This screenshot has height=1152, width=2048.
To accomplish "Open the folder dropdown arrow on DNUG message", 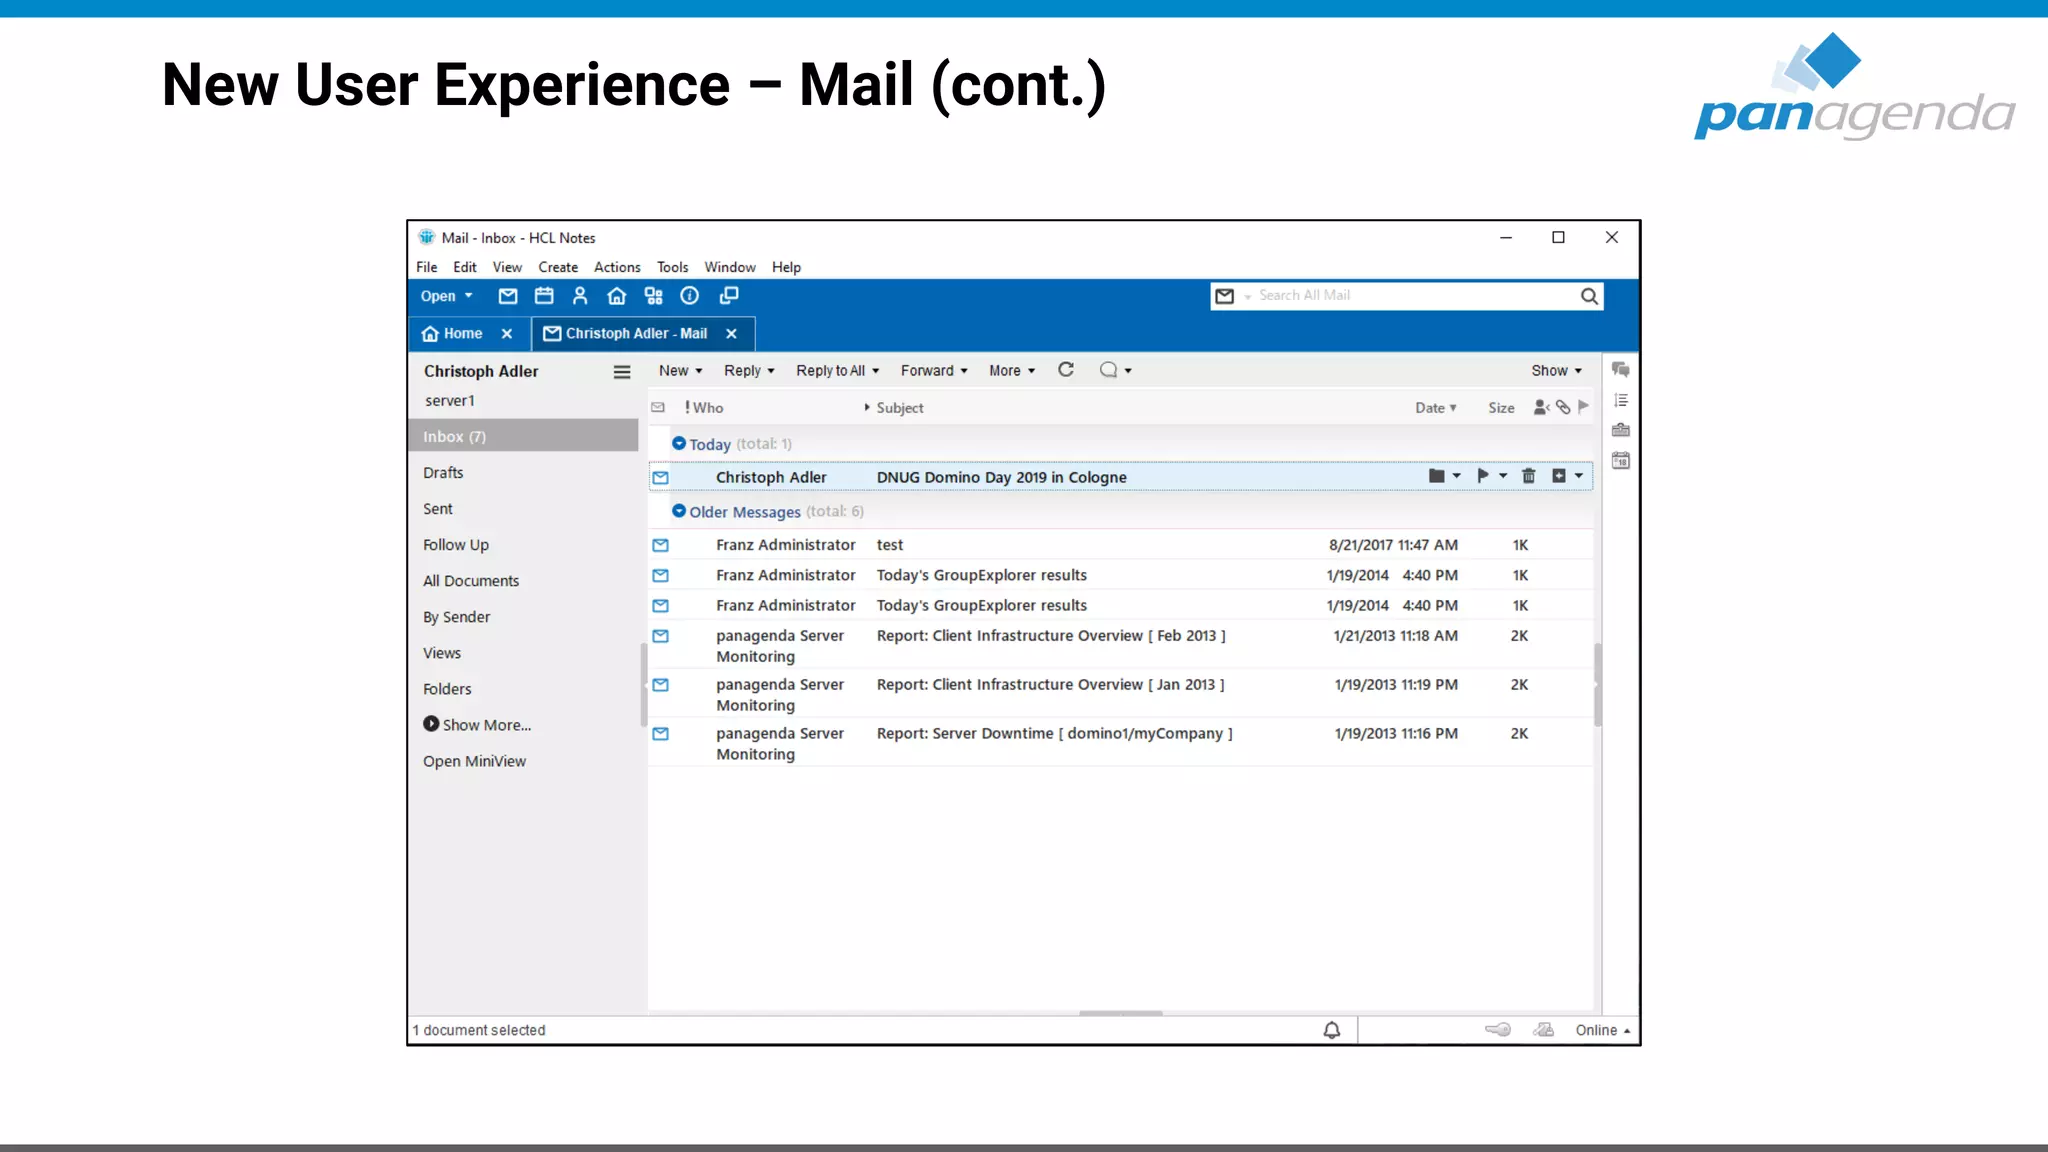I will click(1457, 476).
